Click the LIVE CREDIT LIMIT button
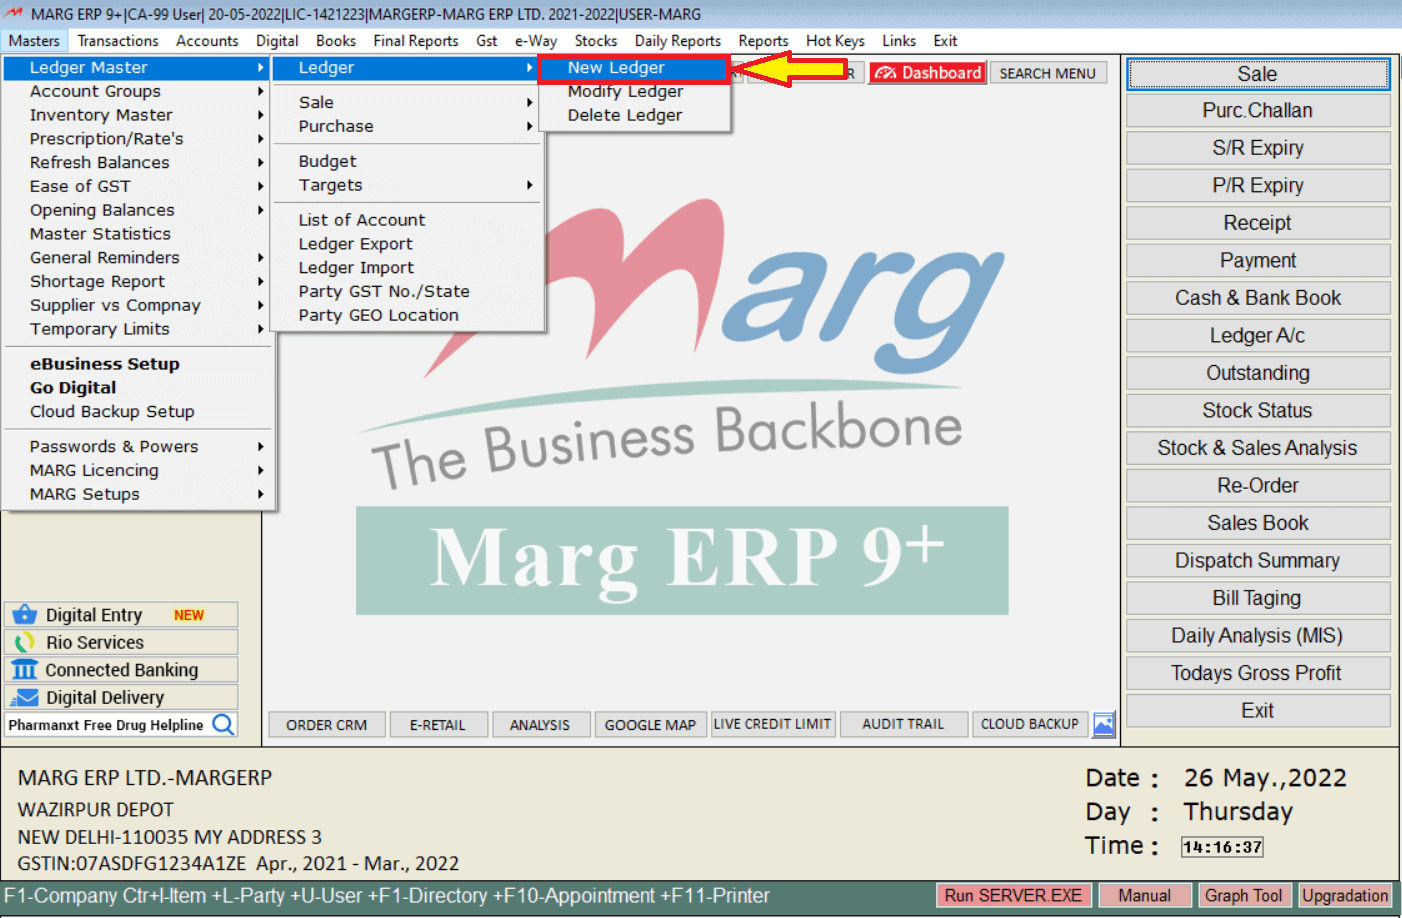The image size is (1402, 918). tap(772, 724)
